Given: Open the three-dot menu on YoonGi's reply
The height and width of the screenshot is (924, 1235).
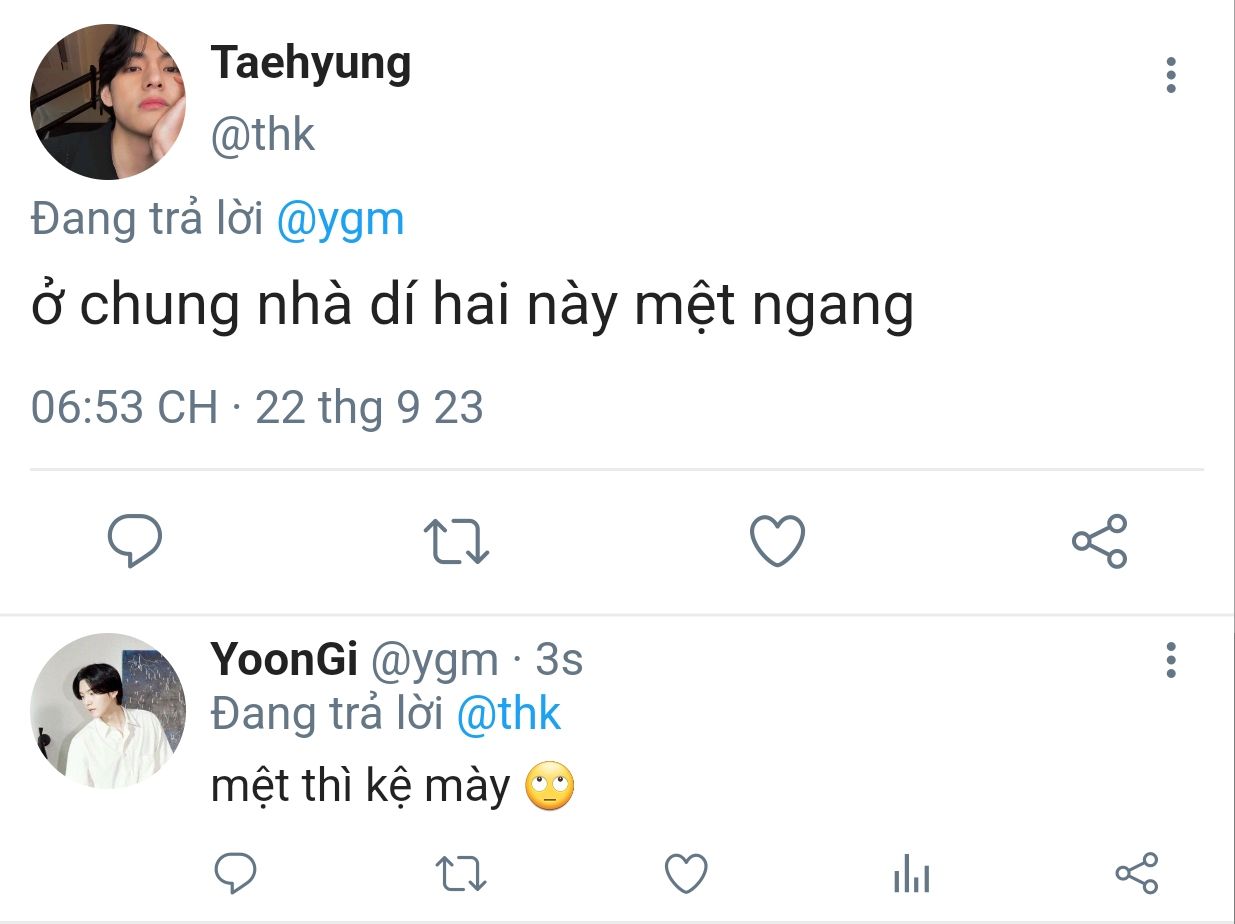Looking at the screenshot, I should [1171, 661].
